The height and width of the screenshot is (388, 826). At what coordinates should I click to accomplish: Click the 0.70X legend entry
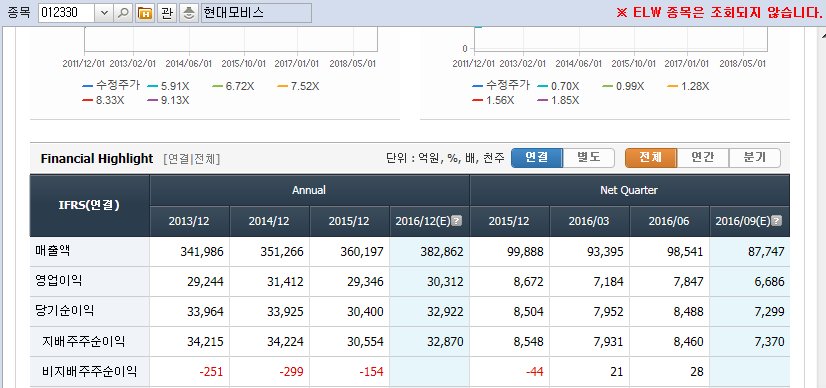point(558,86)
